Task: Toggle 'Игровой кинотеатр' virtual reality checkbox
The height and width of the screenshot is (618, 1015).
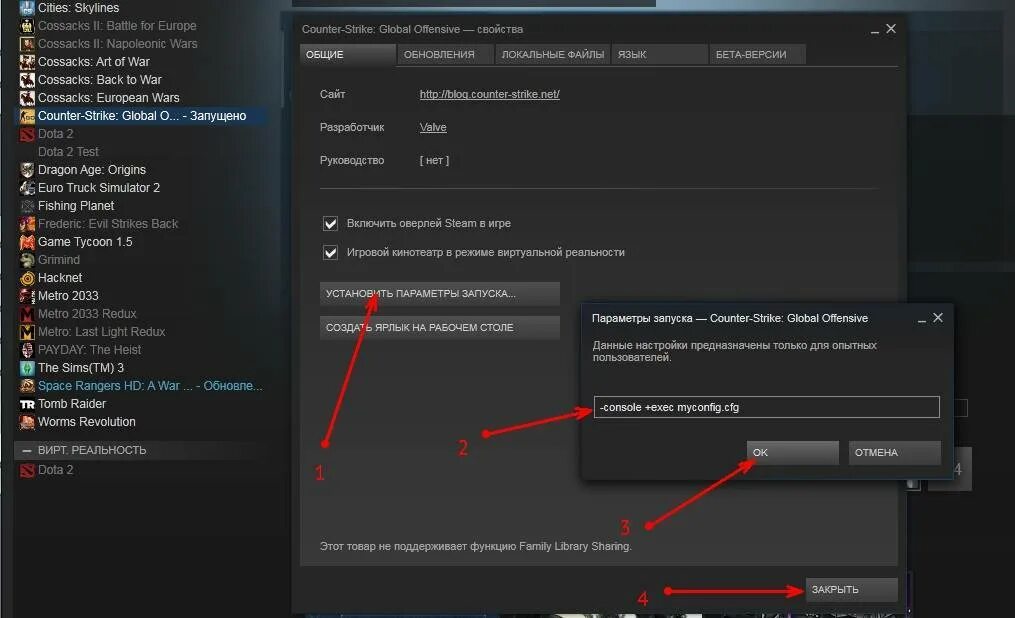Action: pos(330,252)
